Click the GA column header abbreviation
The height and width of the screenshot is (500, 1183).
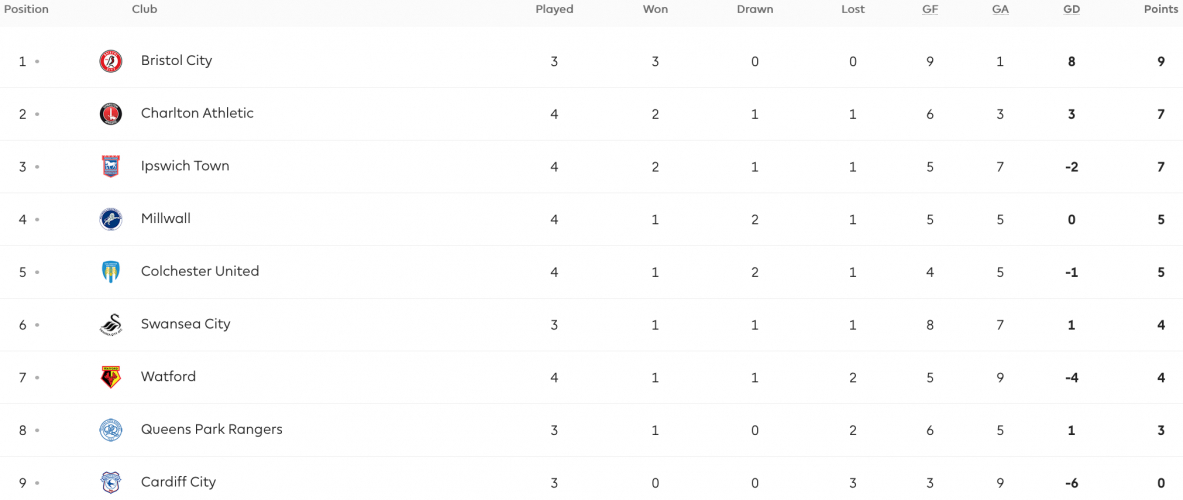point(1000,10)
